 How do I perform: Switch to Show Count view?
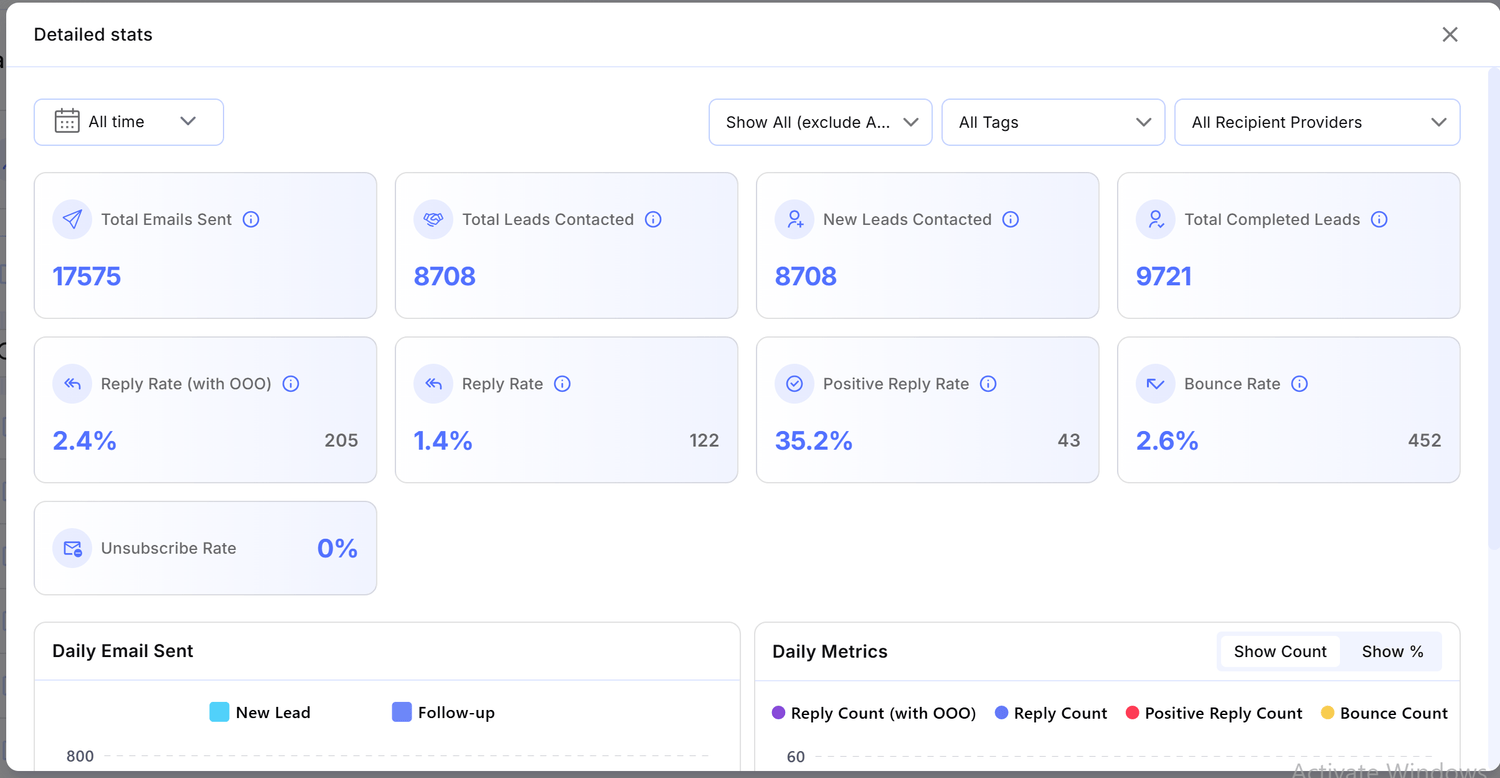[1280, 651]
